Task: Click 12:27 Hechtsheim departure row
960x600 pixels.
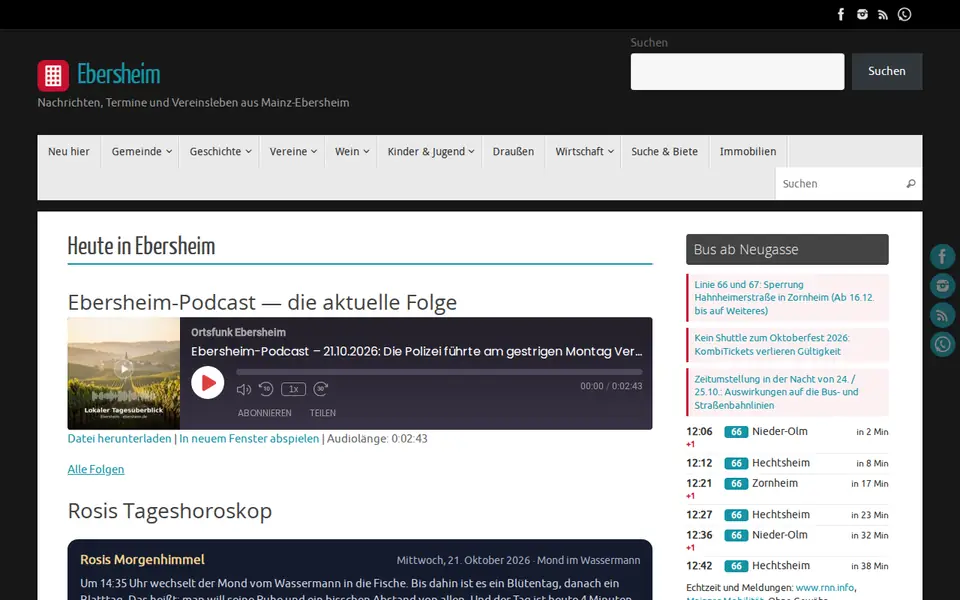Action: 787,514
